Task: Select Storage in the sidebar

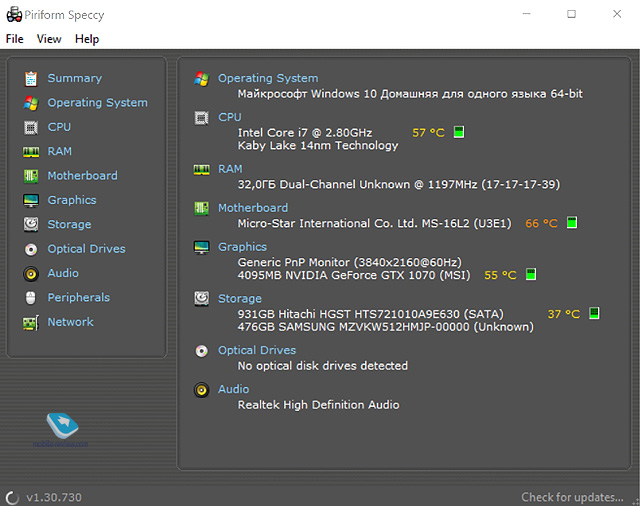Action: [x=69, y=225]
